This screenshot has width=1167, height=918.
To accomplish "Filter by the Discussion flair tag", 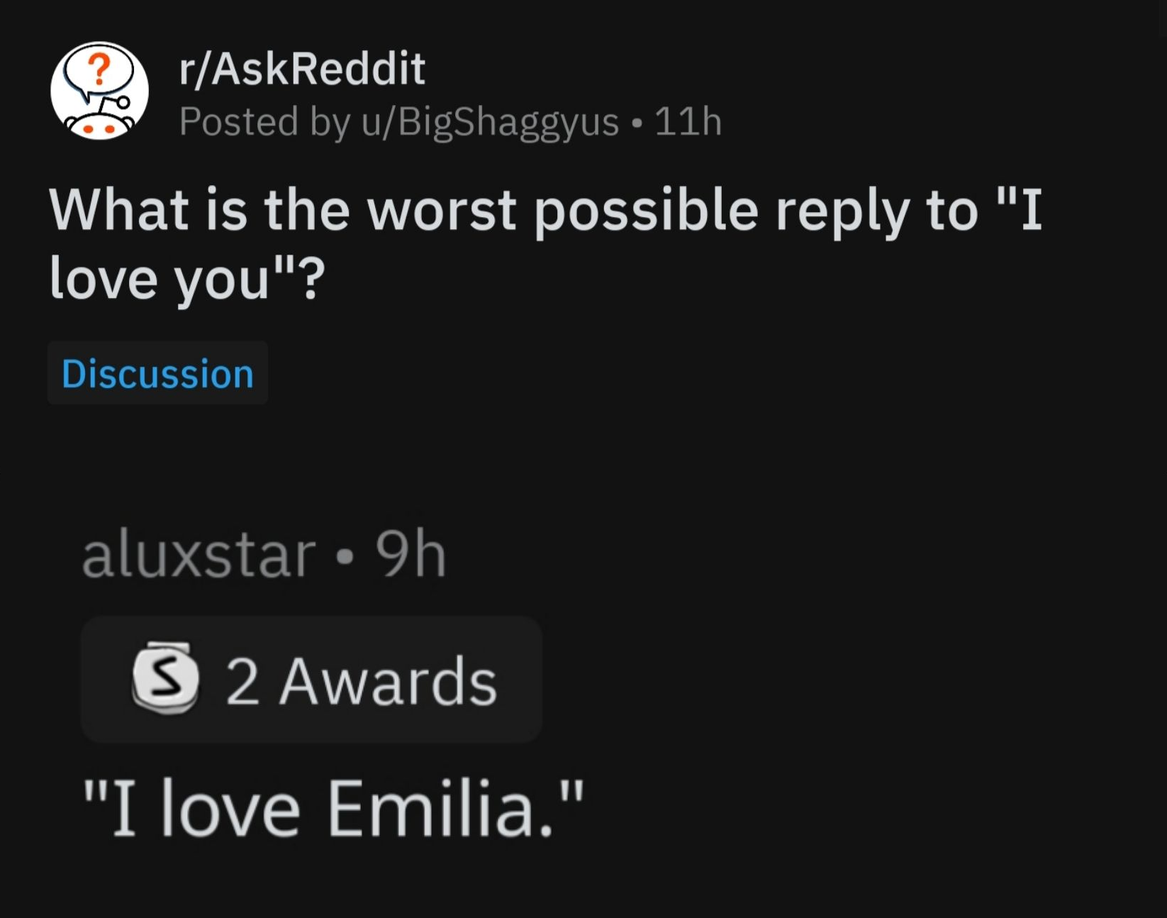I will tap(158, 373).
